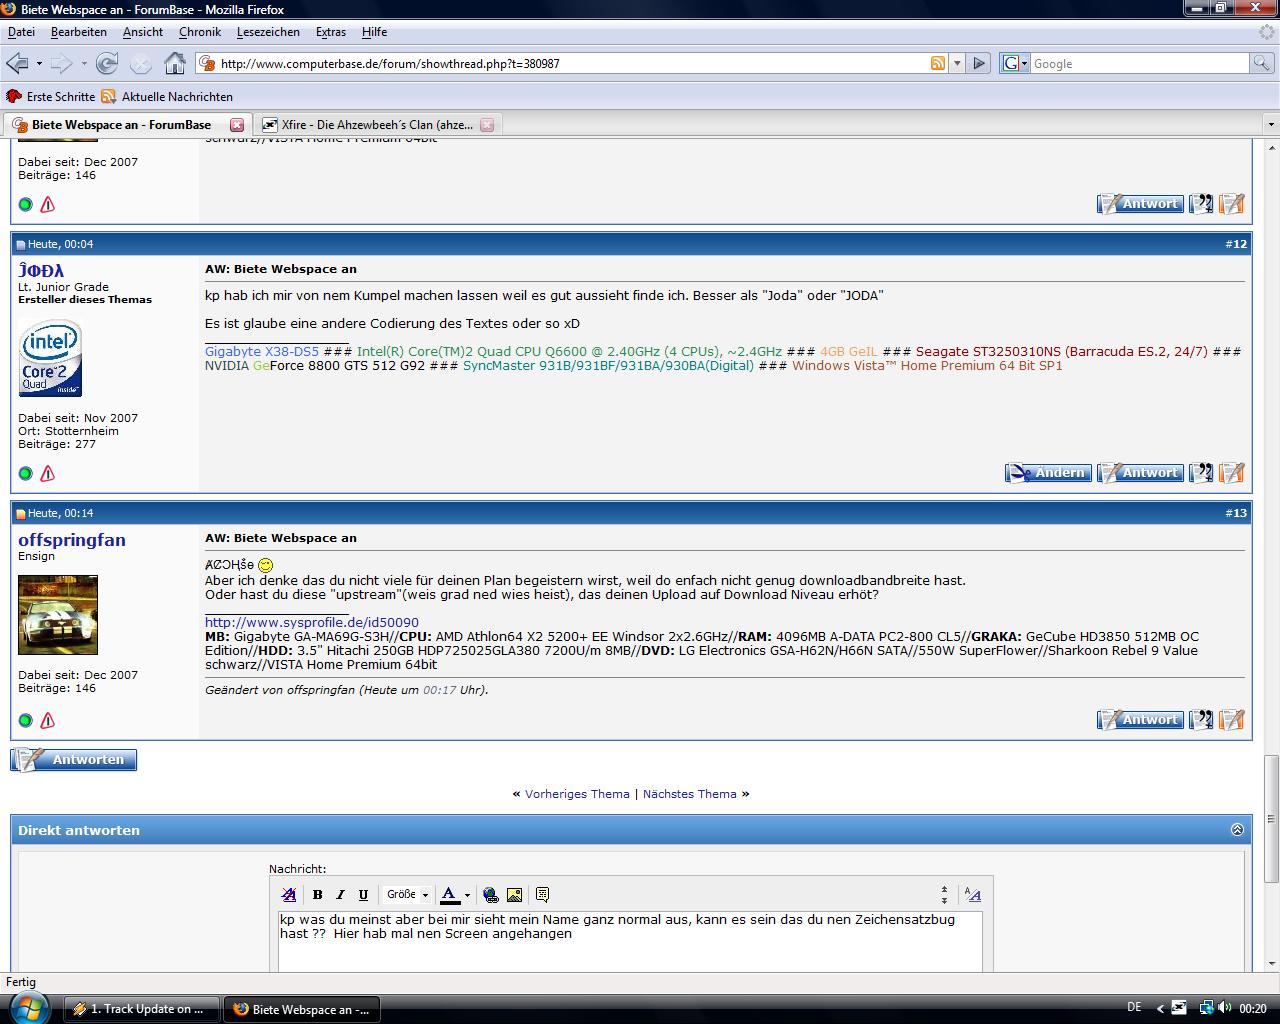This screenshot has width=1280, height=1024.
Task: Open the text color dropdown arrow
Action: (x=467, y=895)
